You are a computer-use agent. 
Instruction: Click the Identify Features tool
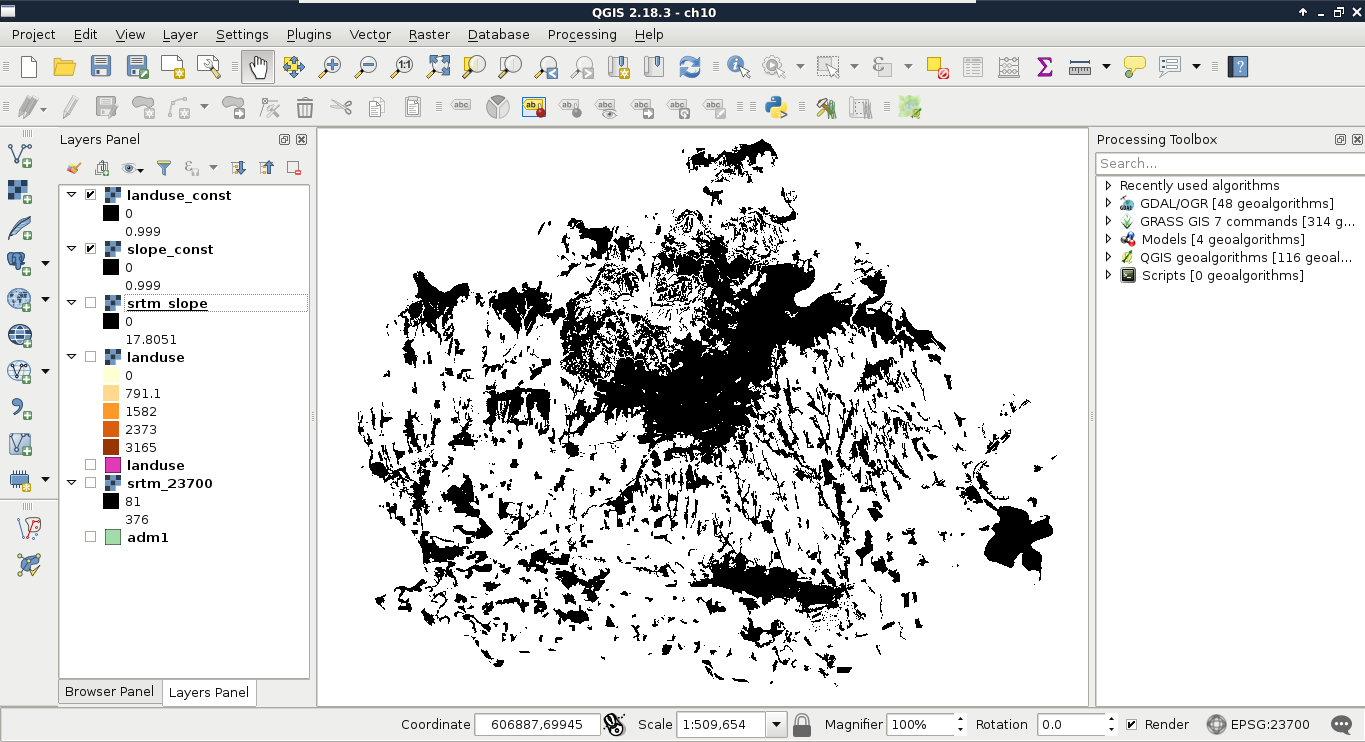739,67
